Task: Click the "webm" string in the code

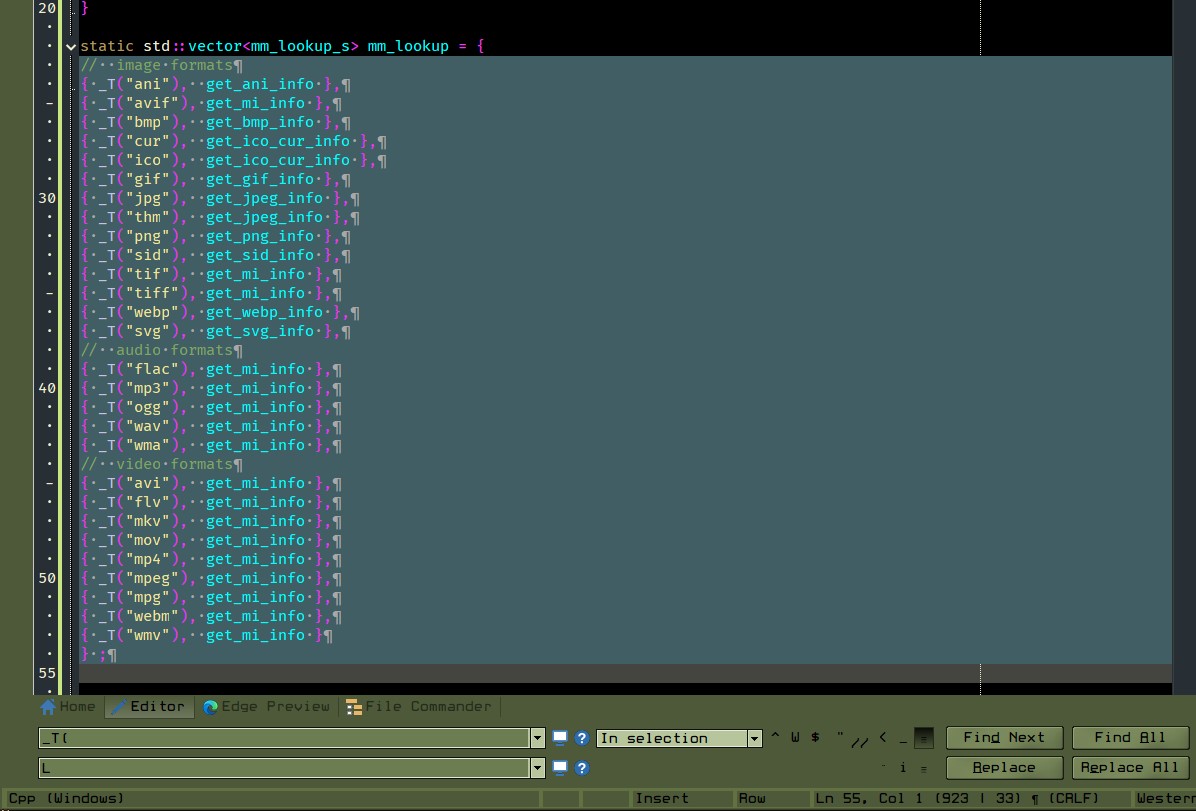Action: pyautogui.click(x=152, y=616)
